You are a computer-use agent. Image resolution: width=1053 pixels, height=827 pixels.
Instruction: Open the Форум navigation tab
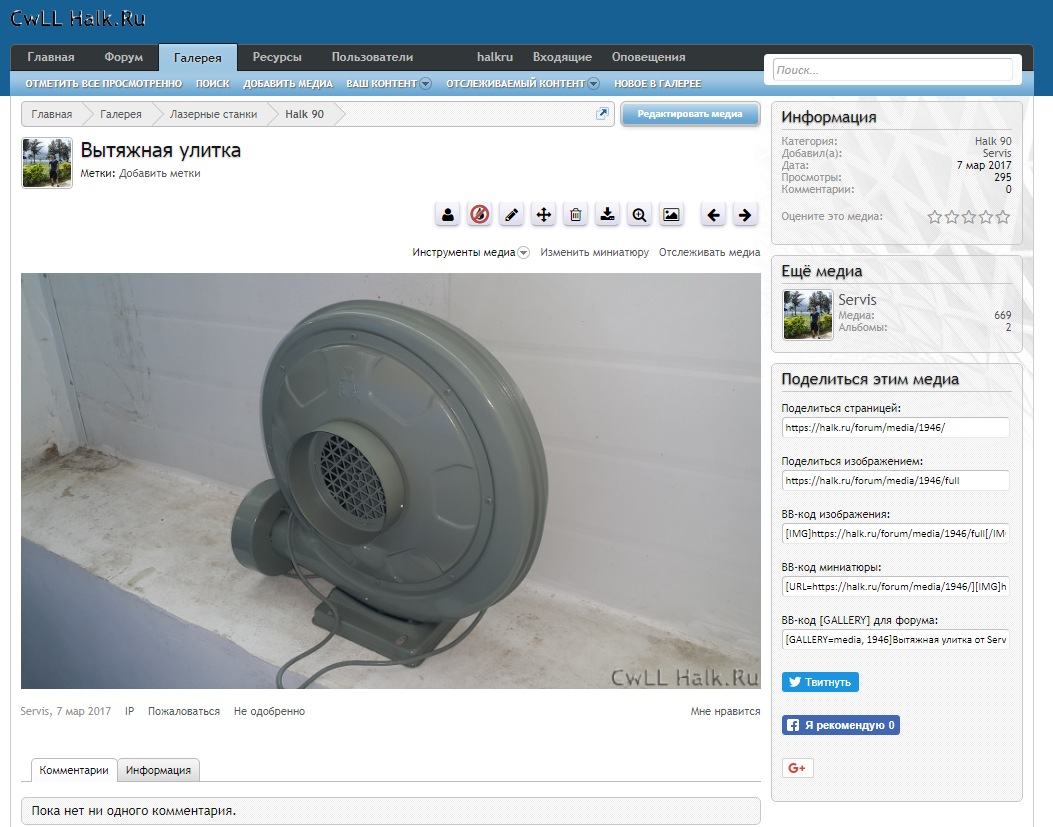[x=123, y=57]
